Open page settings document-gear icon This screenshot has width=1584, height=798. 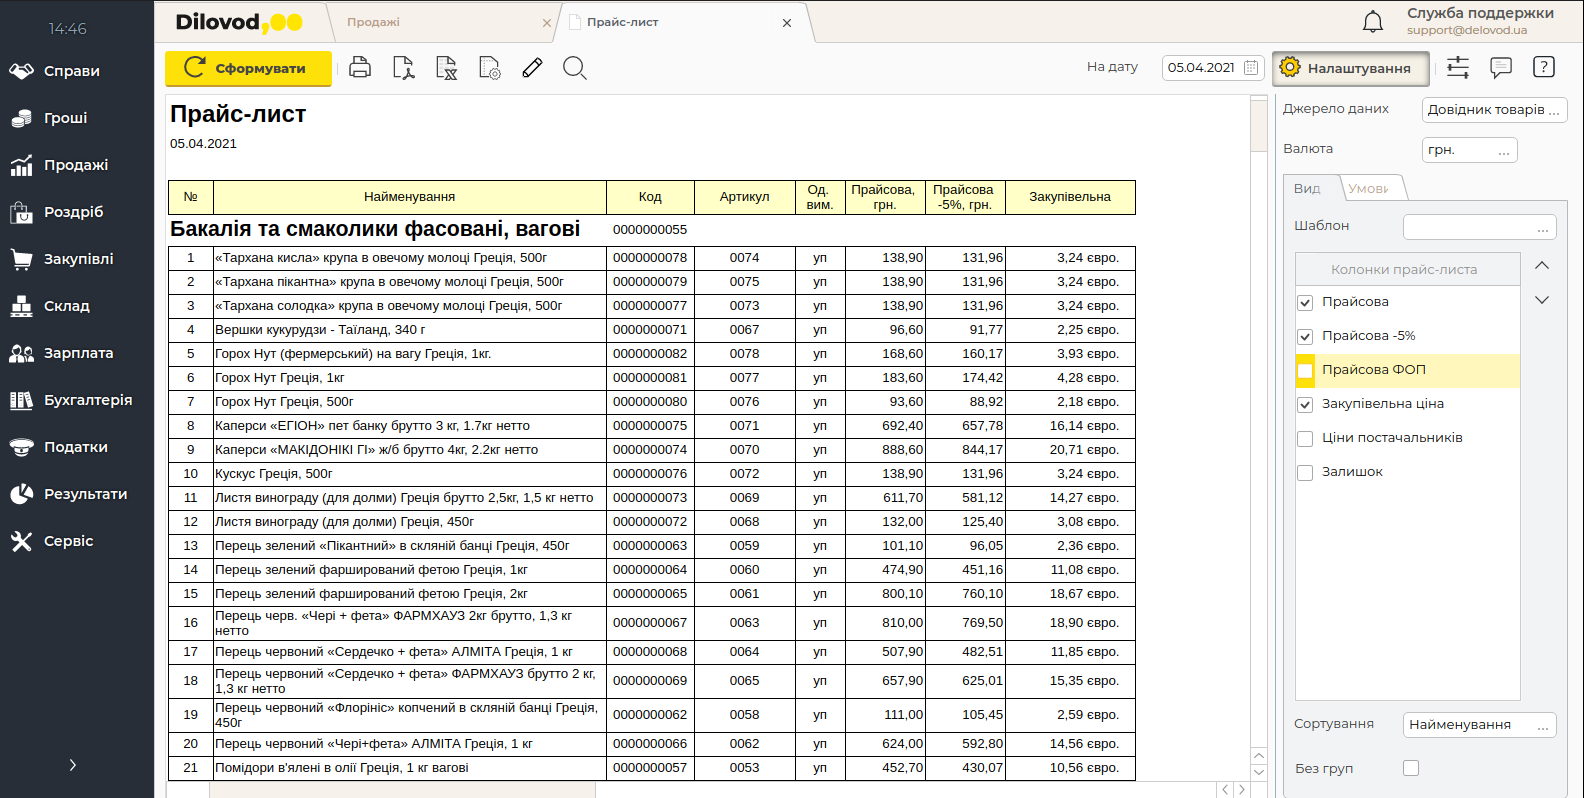click(489, 68)
